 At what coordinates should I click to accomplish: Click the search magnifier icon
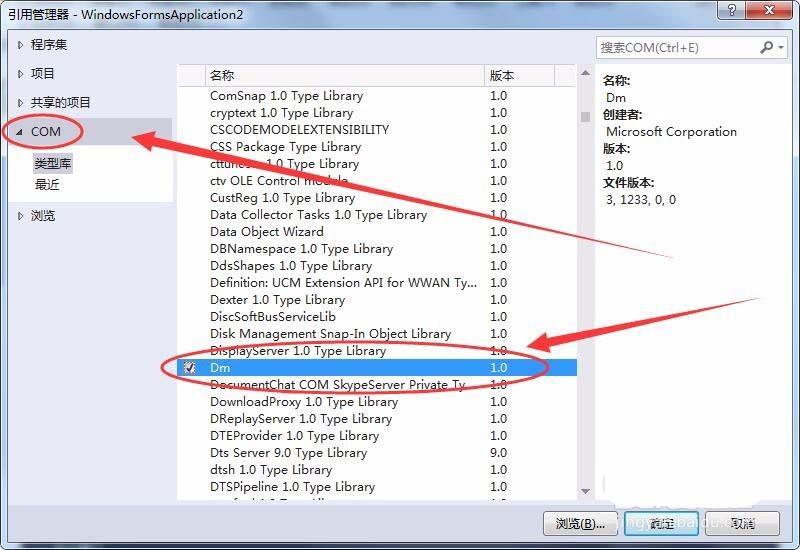pyautogui.click(x=766, y=47)
